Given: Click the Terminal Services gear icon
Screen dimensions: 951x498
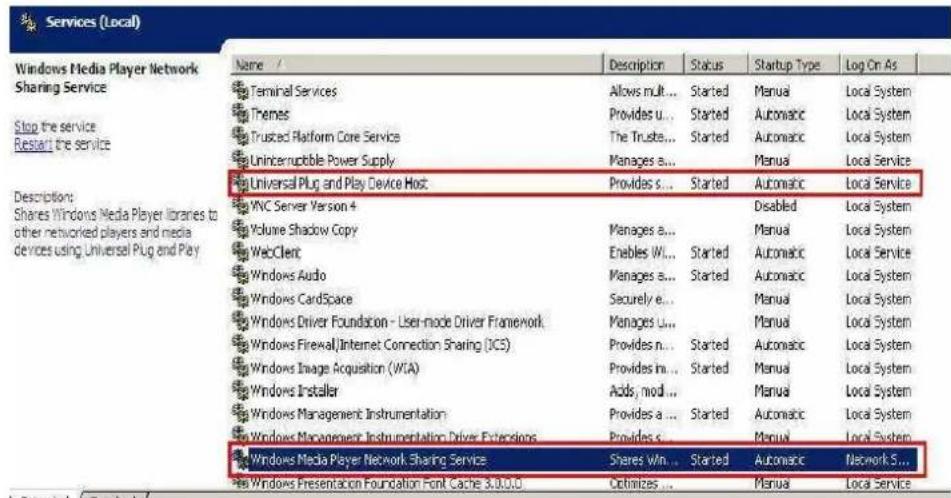Looking at the screenshot, I should [241, 91].
